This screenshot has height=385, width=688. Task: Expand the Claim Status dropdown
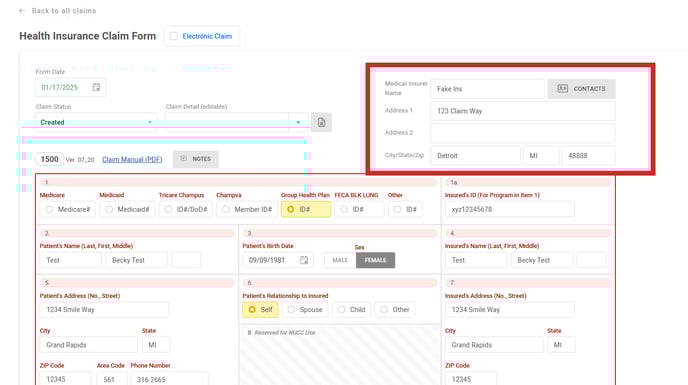click(96, 122)
